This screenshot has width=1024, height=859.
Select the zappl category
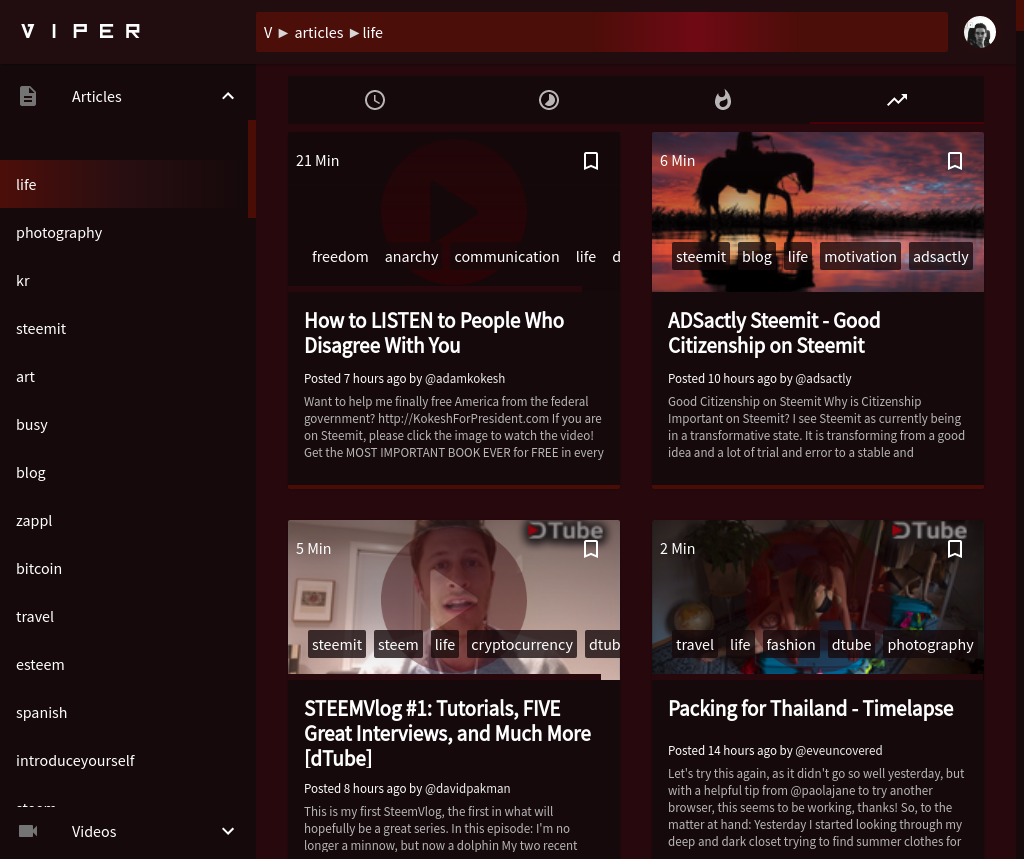[x=124, y=521]
